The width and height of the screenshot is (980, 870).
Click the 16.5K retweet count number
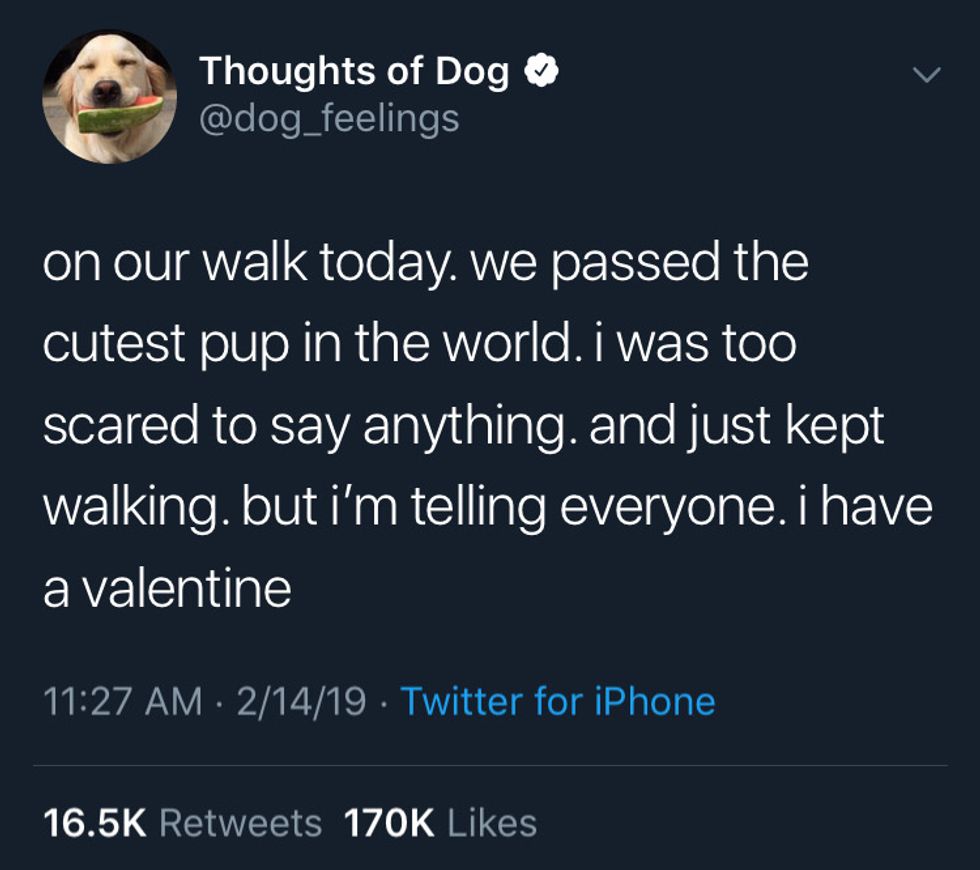(x=95, y=823)
